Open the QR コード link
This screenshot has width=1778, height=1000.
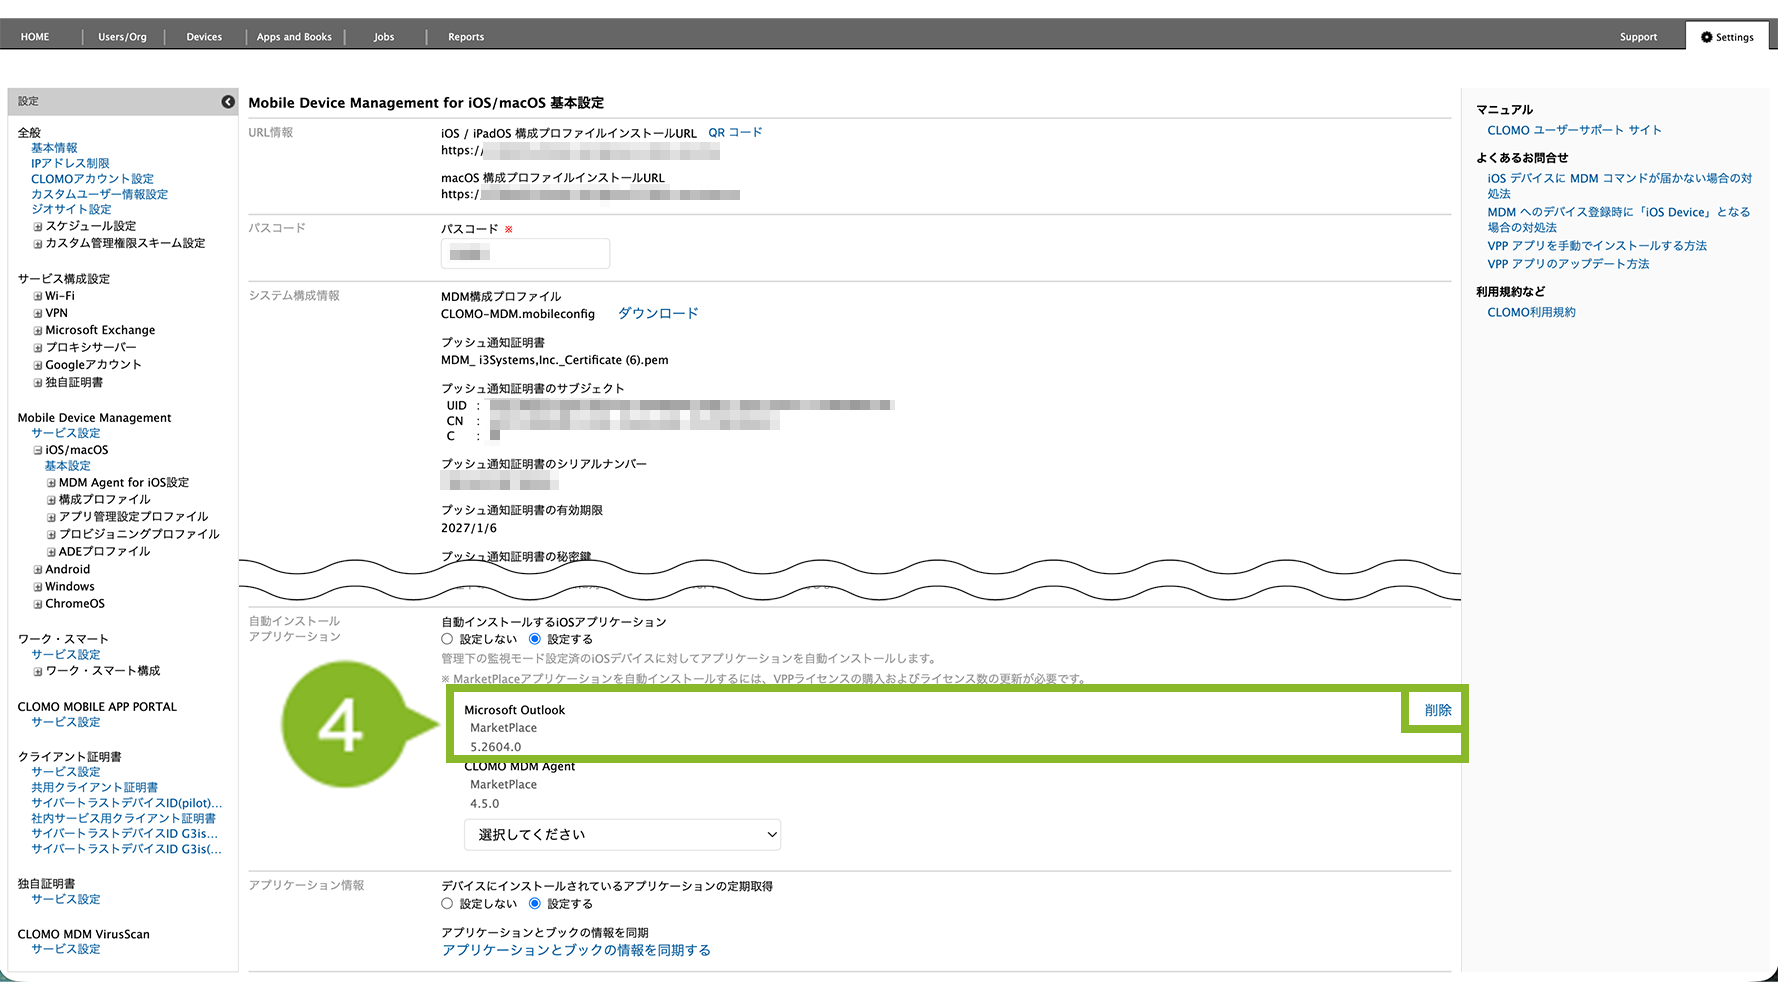[735, 133]
